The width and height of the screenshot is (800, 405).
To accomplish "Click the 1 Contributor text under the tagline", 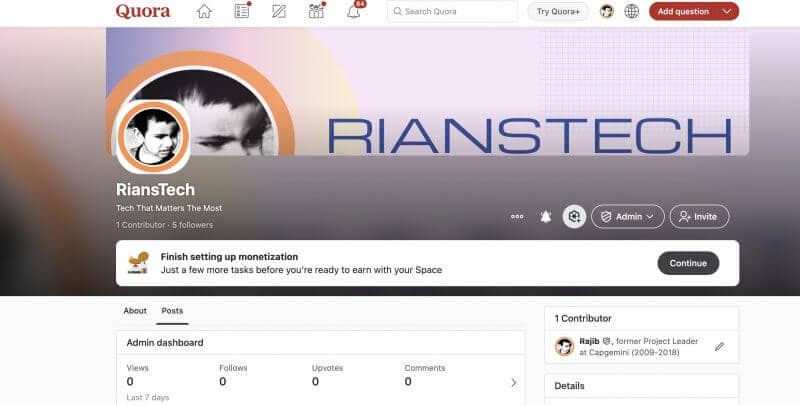I will [141, 225].
